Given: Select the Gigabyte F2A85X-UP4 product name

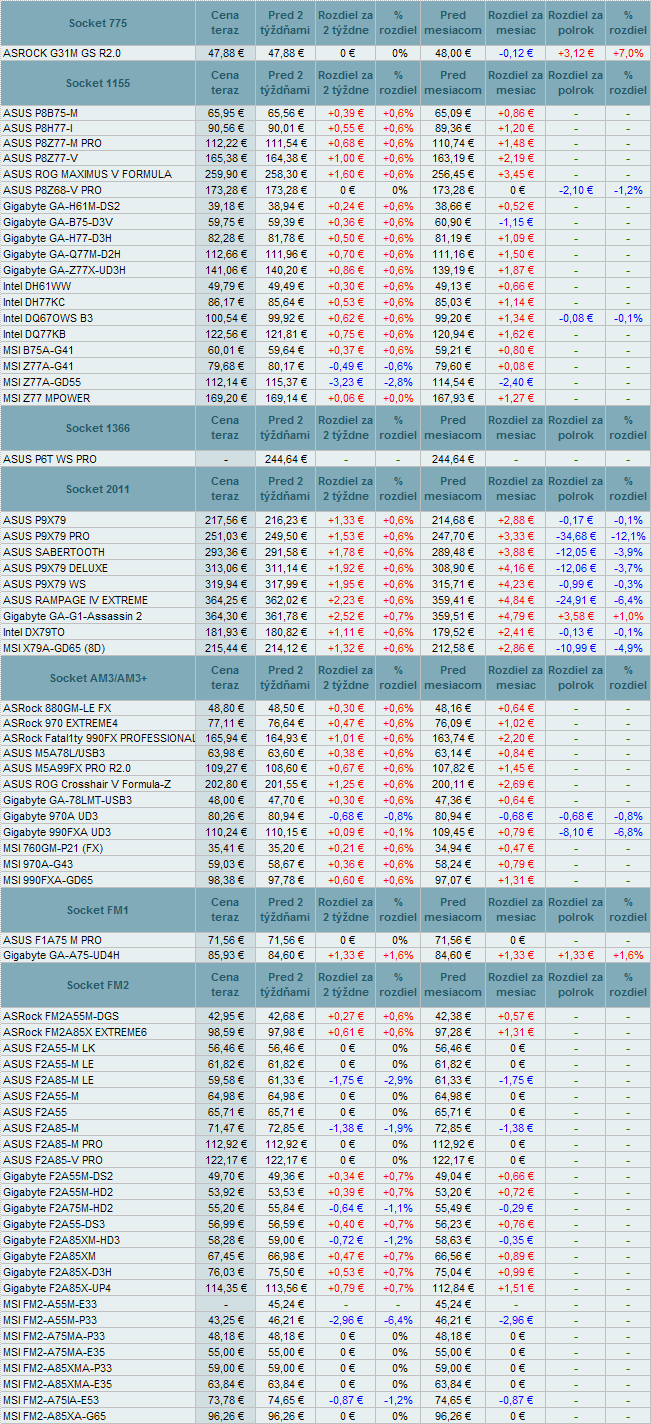Looking at the screenshot, I should pos(58,1288).
